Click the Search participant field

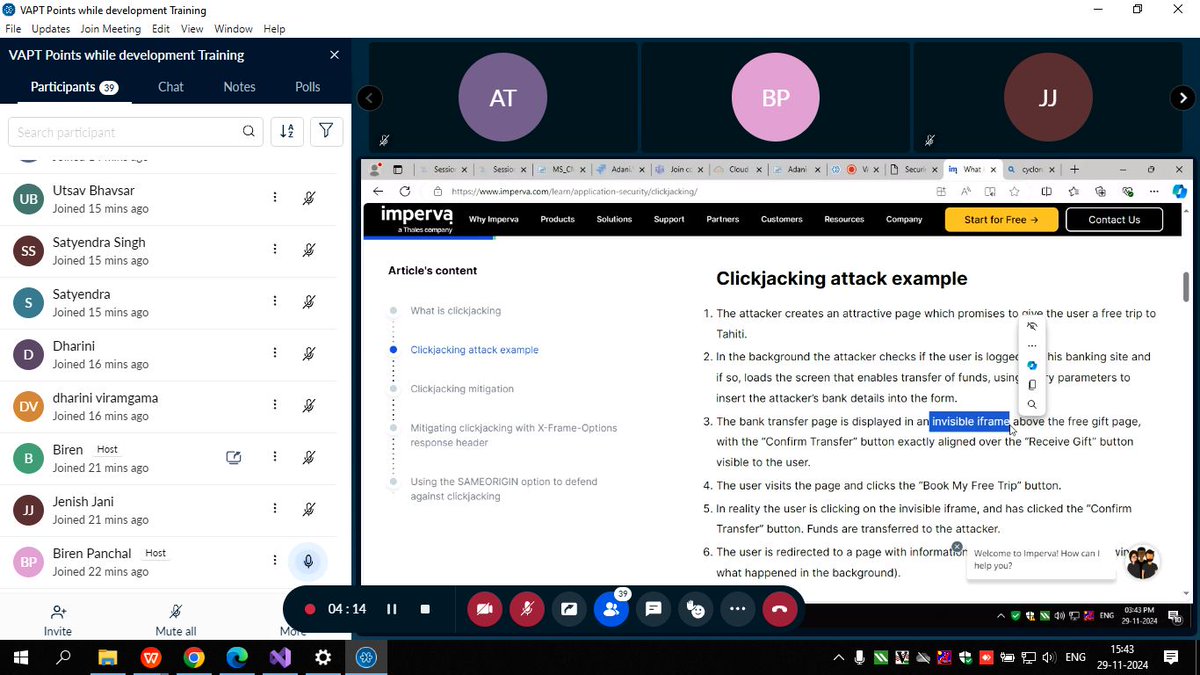(136, 132)
